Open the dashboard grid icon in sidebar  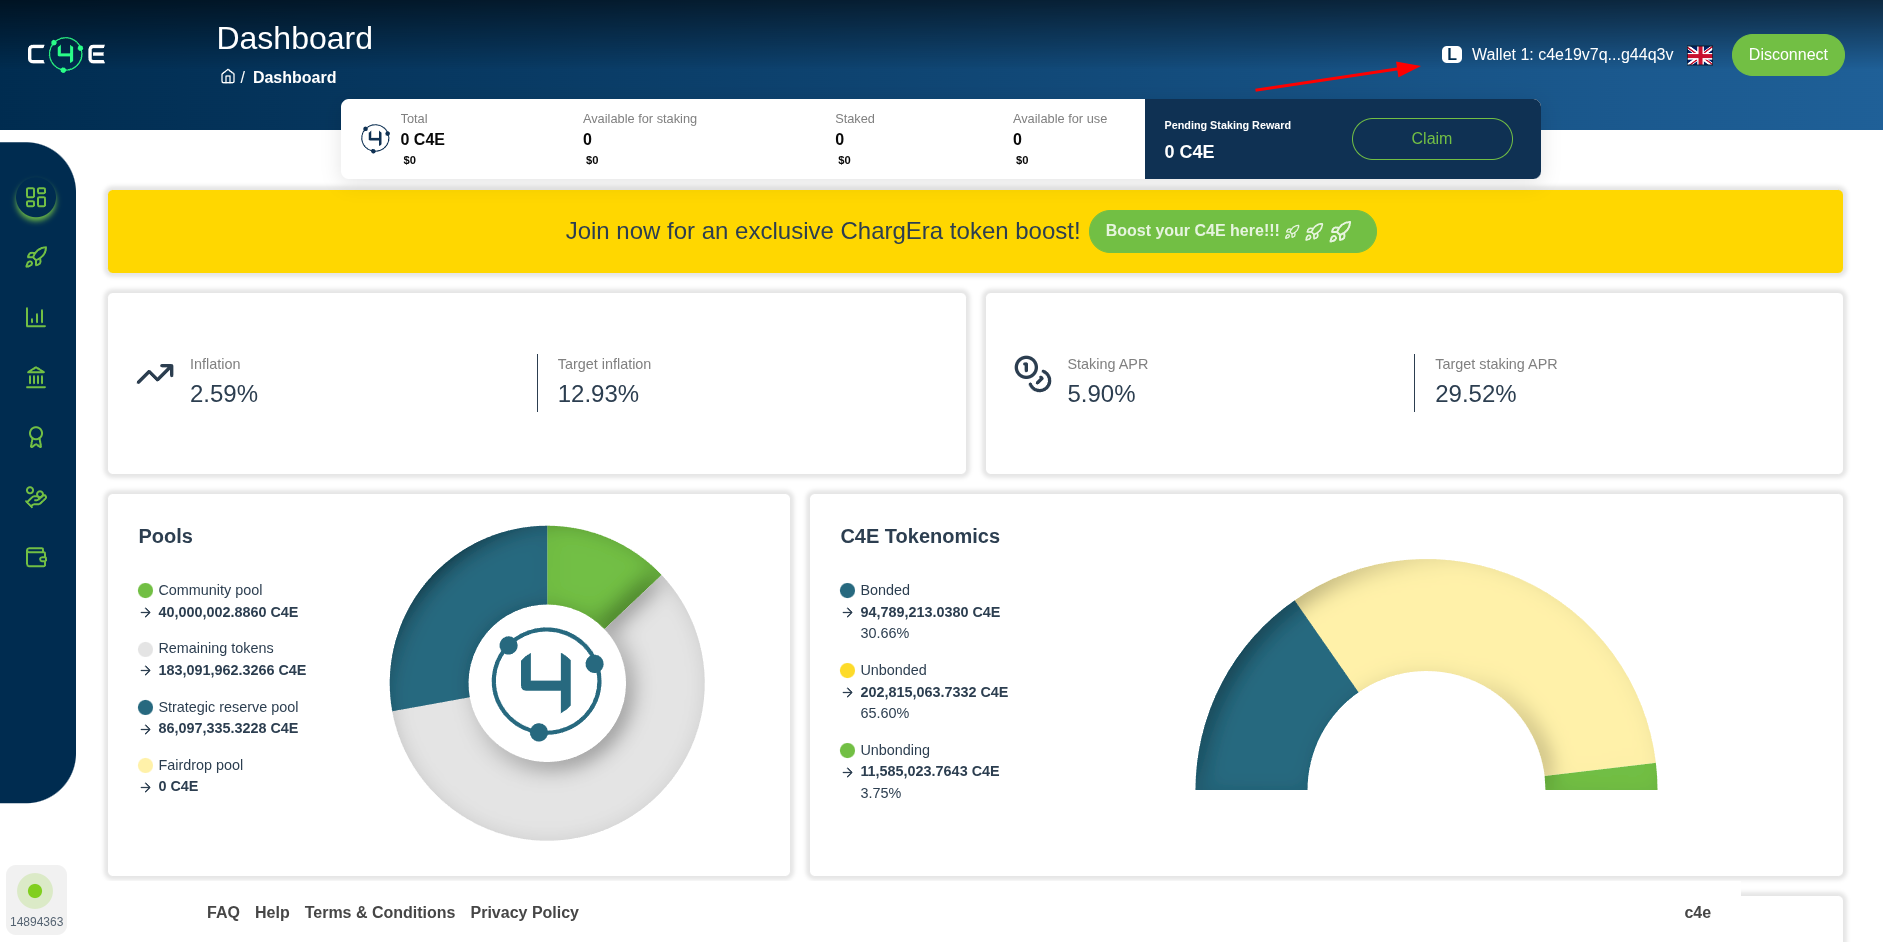[36, 197]
